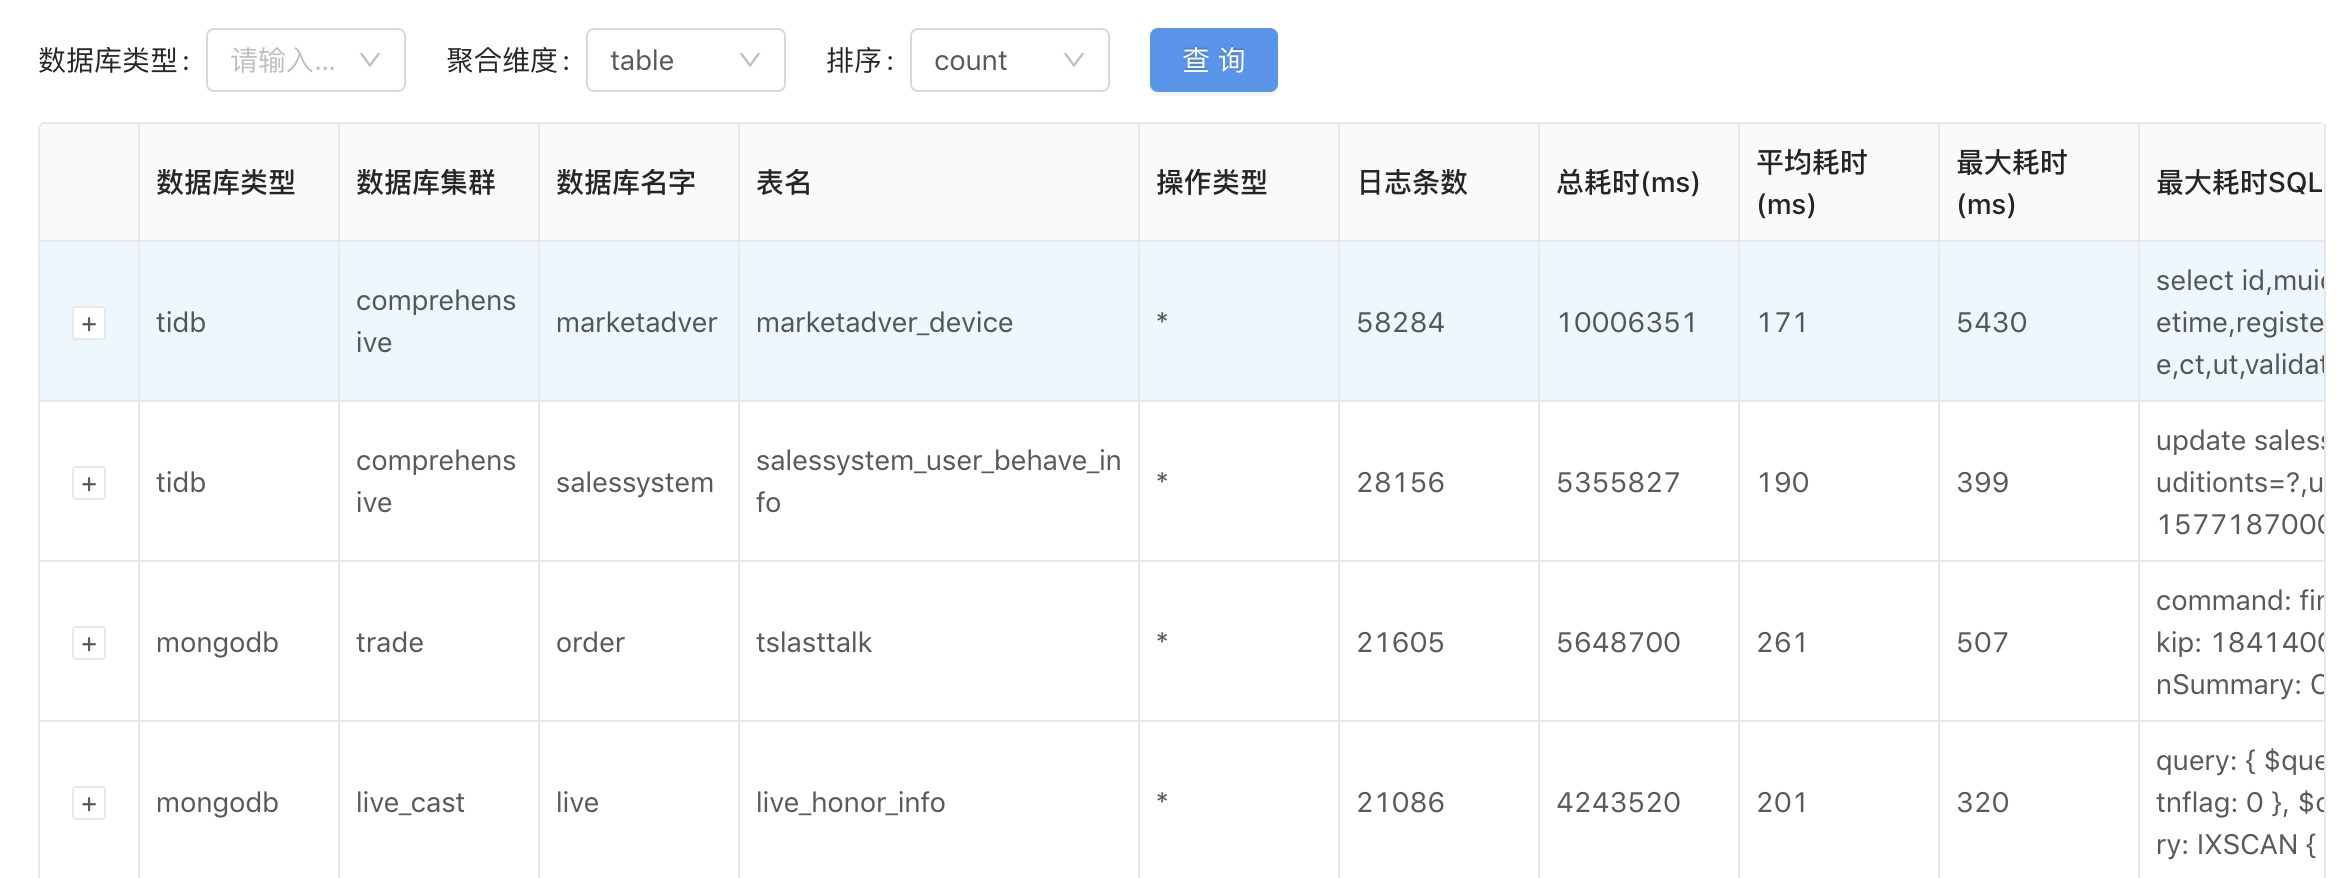Click total time value 10006351
Screen dimensions: 2342x878
pos(1626,322)
